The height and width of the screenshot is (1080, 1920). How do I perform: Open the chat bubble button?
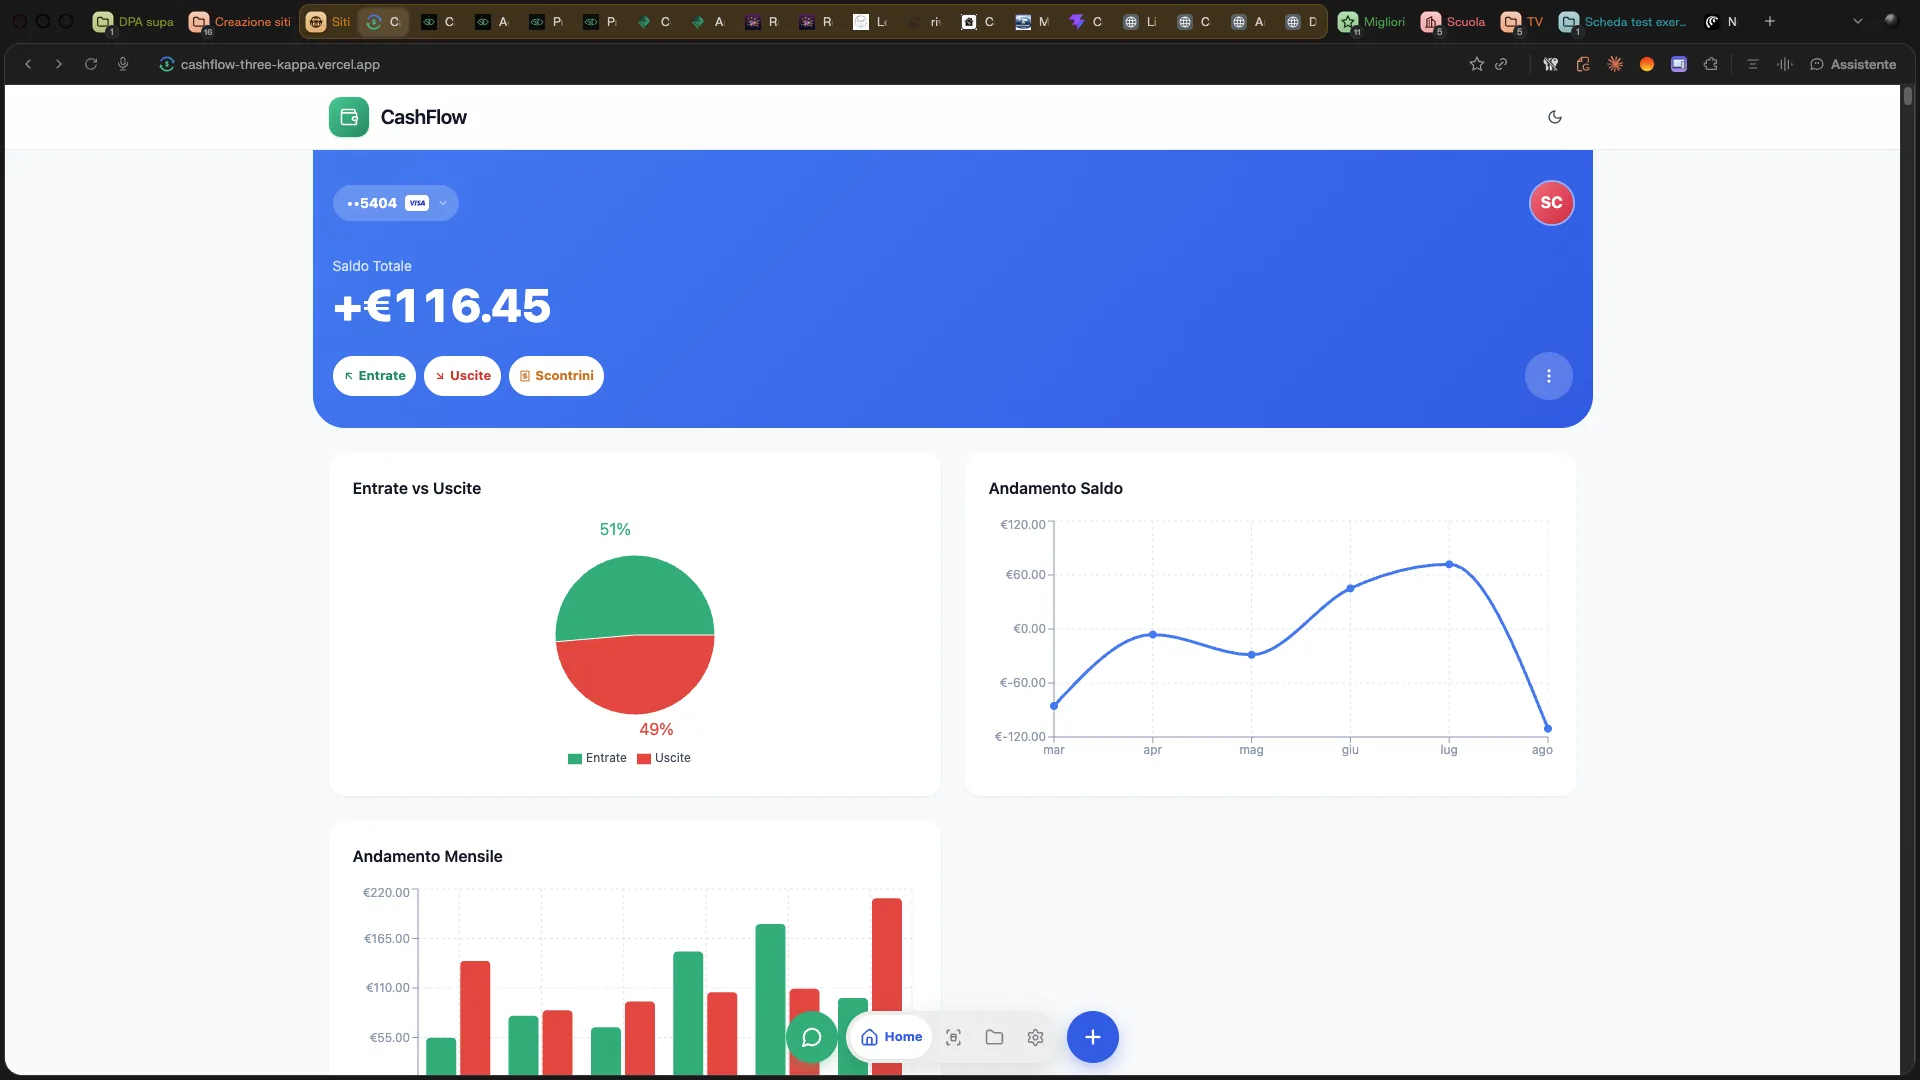pyautogui.click(x=811, y=1037)
